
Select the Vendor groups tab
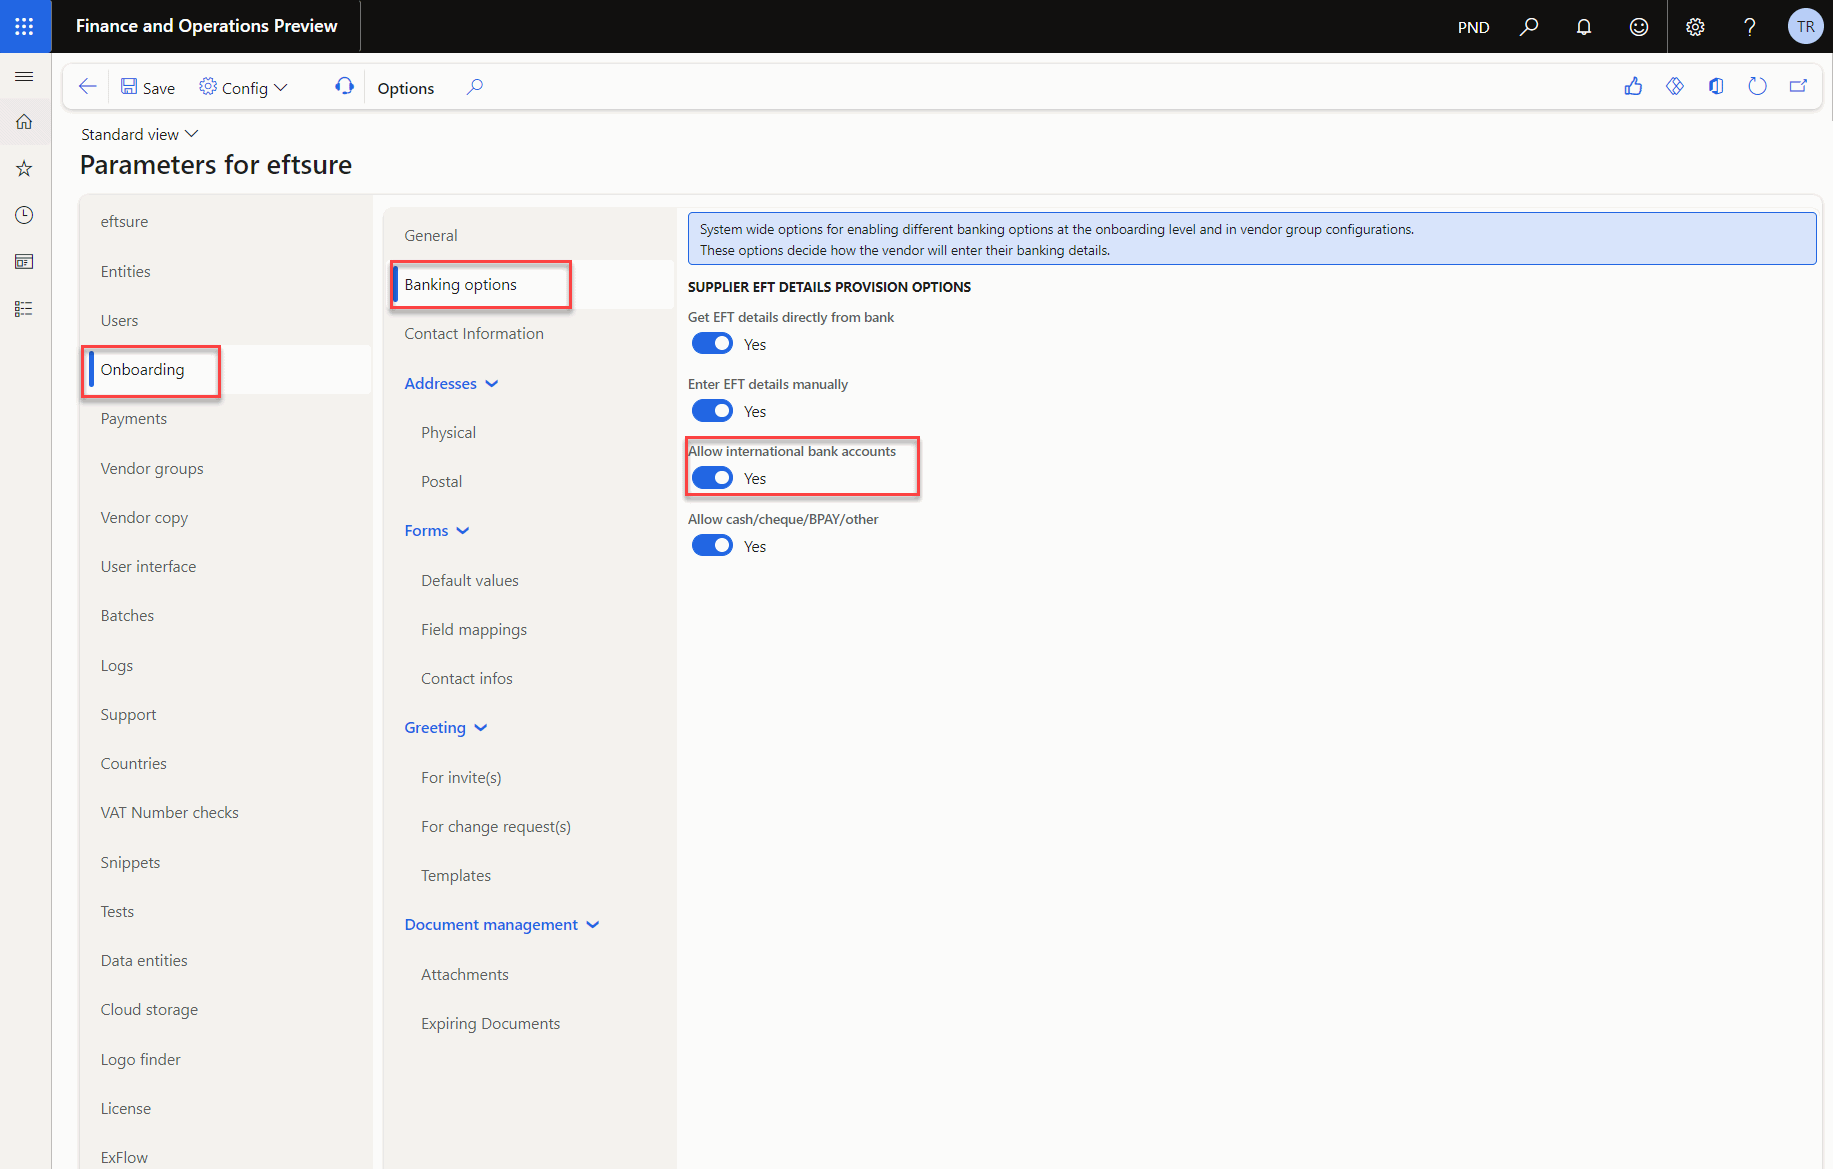[x=226, y=468]
